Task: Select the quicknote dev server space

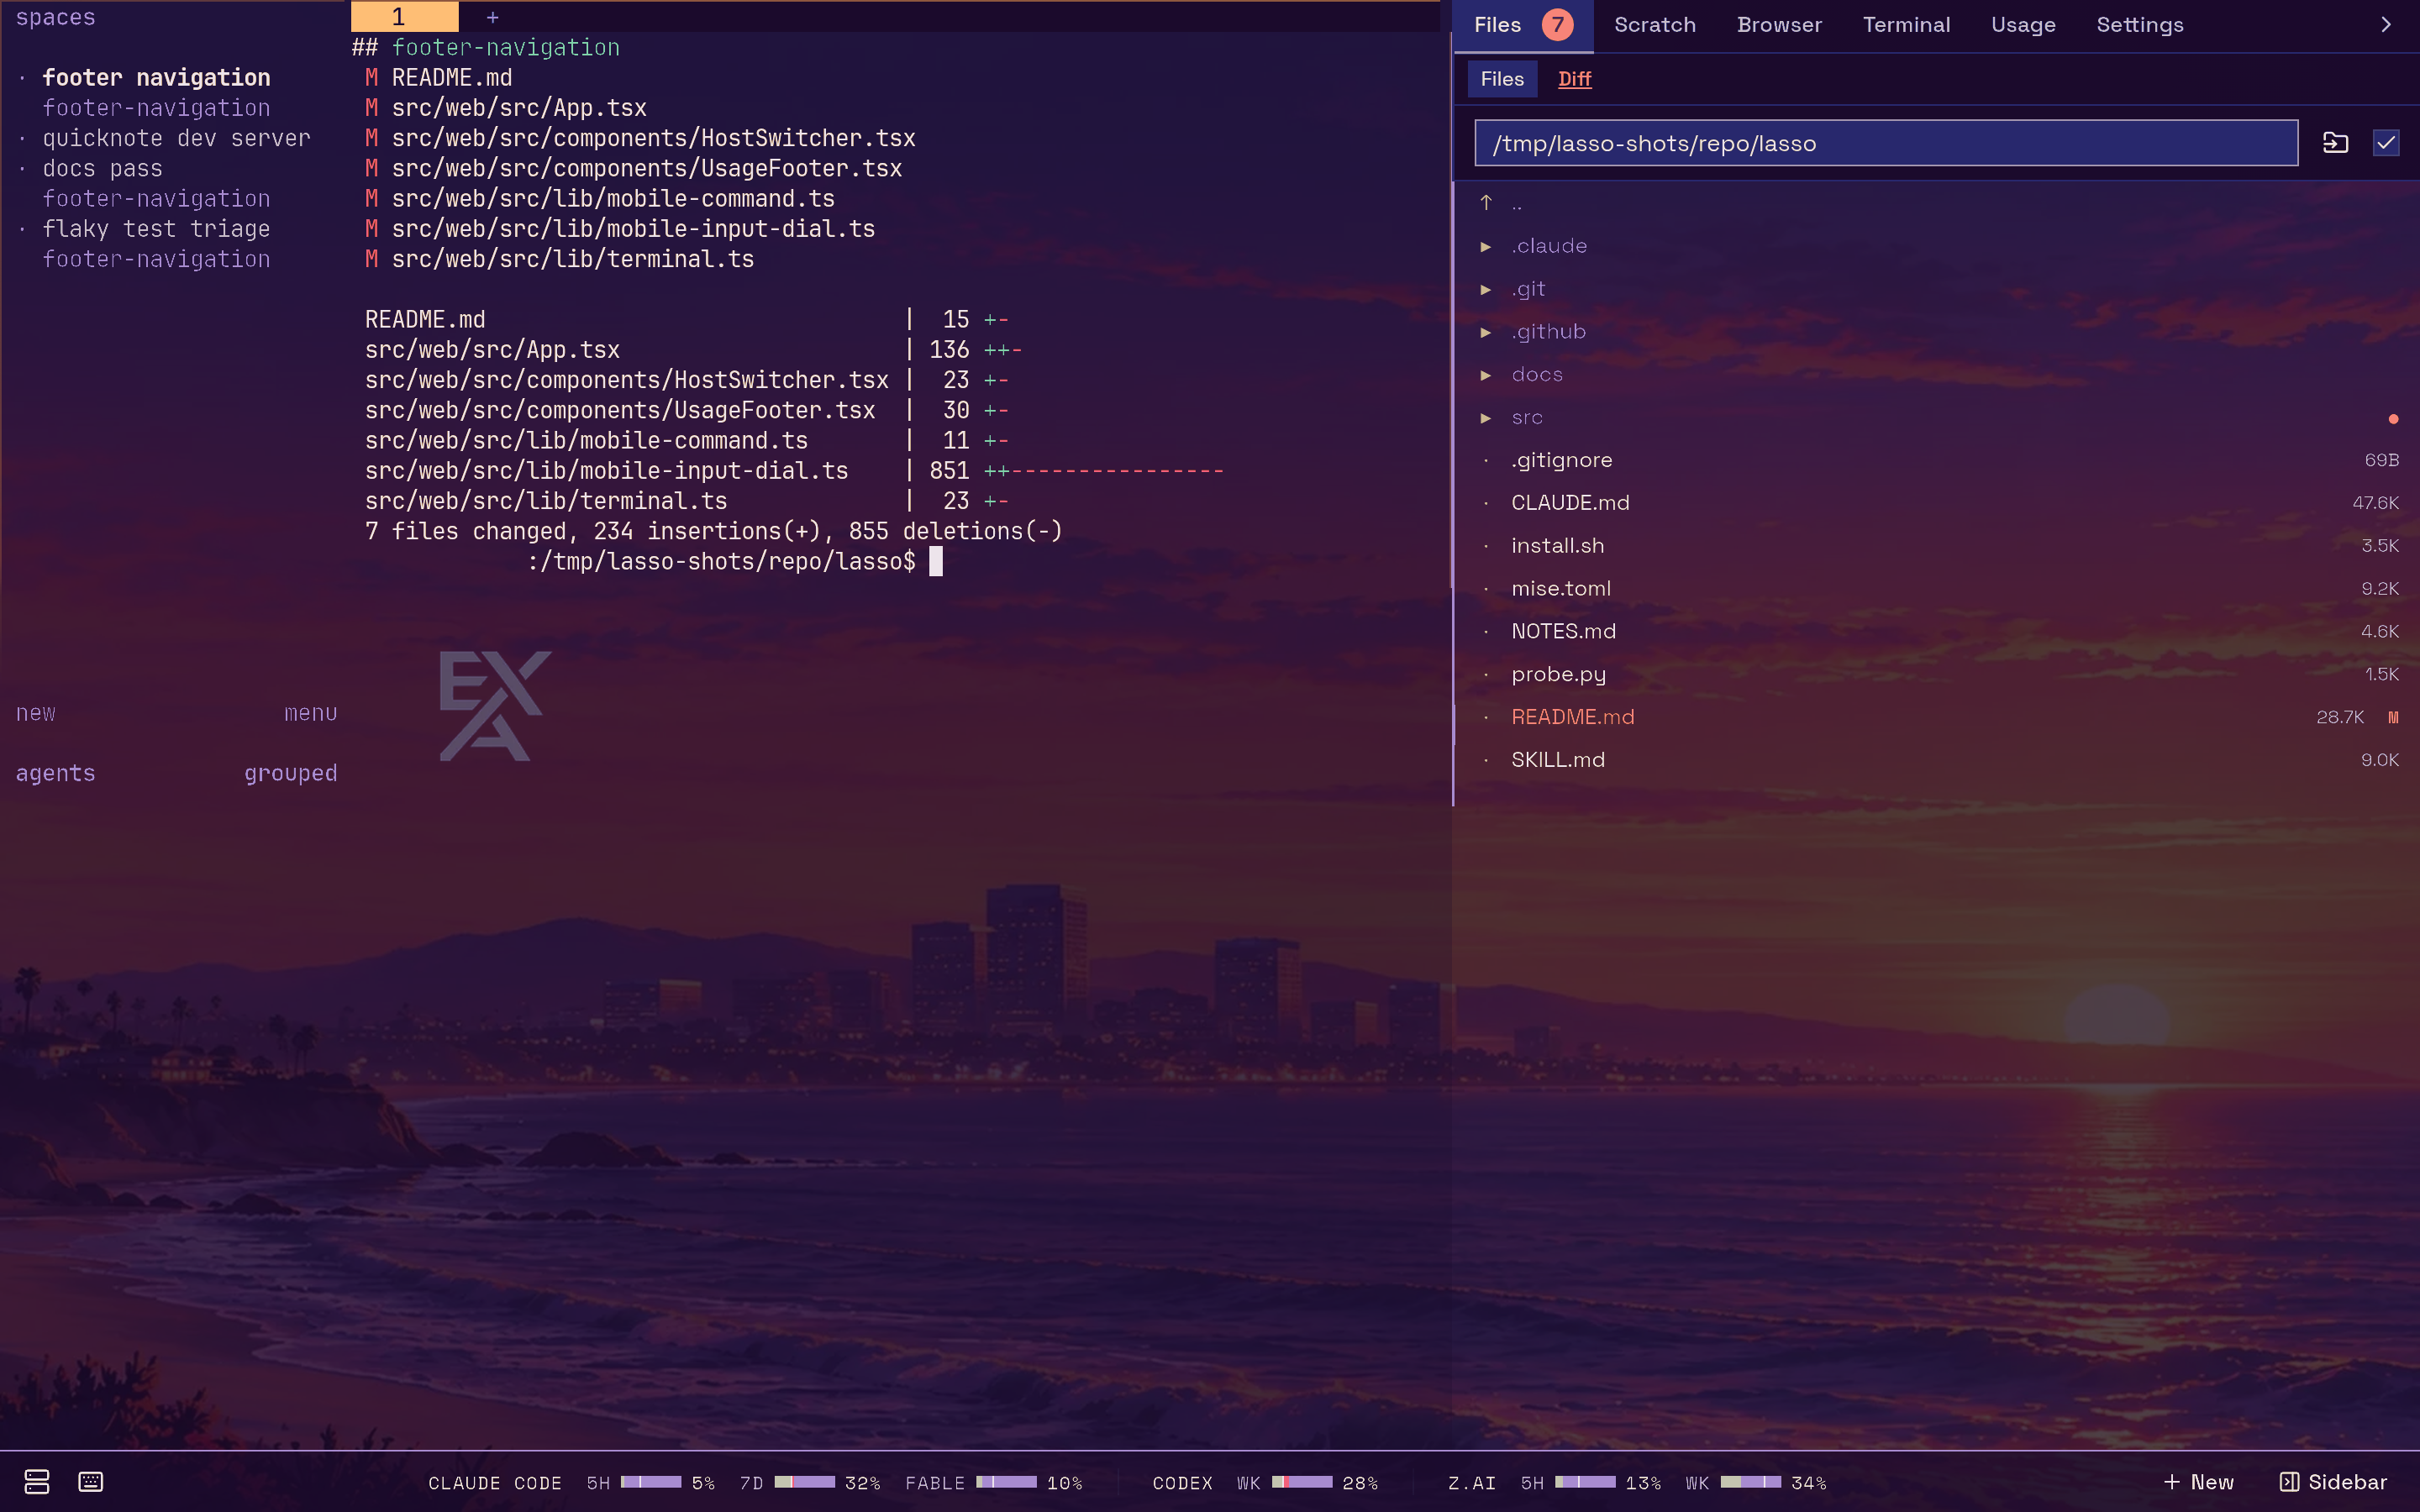Action: pyautogui.click(x=176, y=138)
